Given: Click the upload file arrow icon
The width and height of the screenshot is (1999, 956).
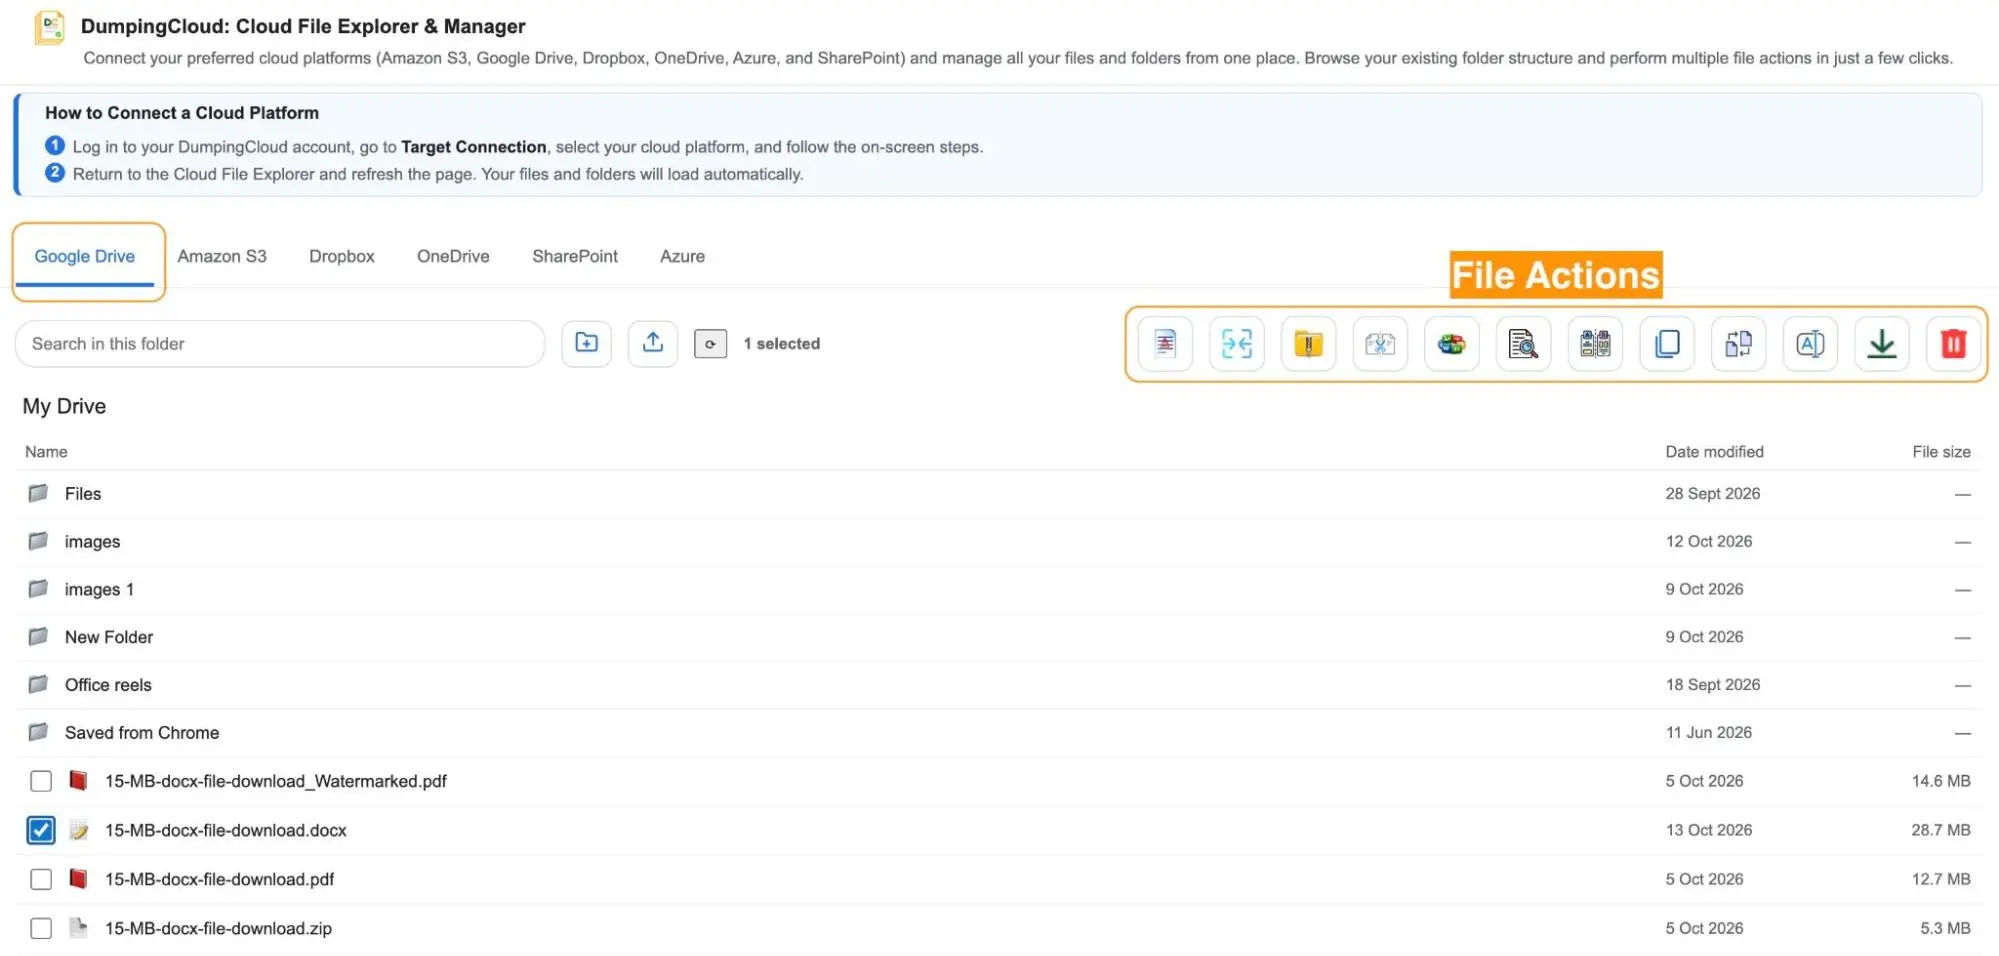Looking at the screenshot, I should [x=653, y=343].
